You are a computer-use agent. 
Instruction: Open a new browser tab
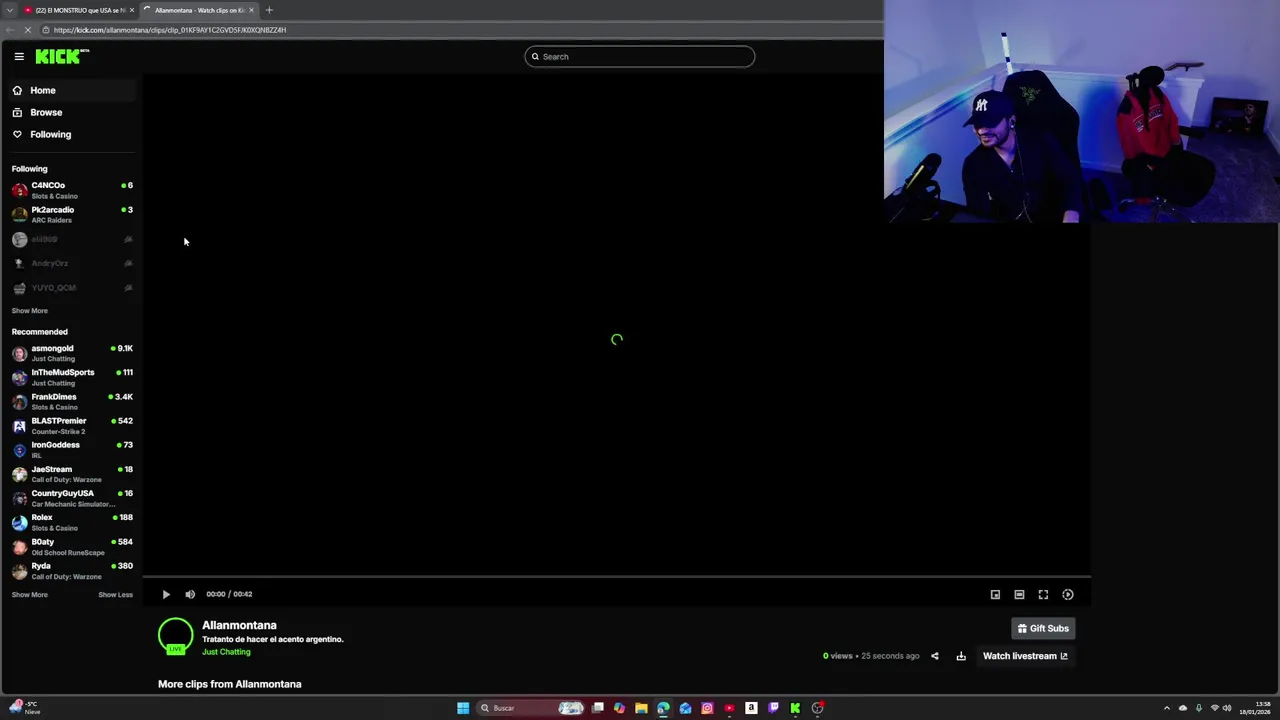[269, 10]
